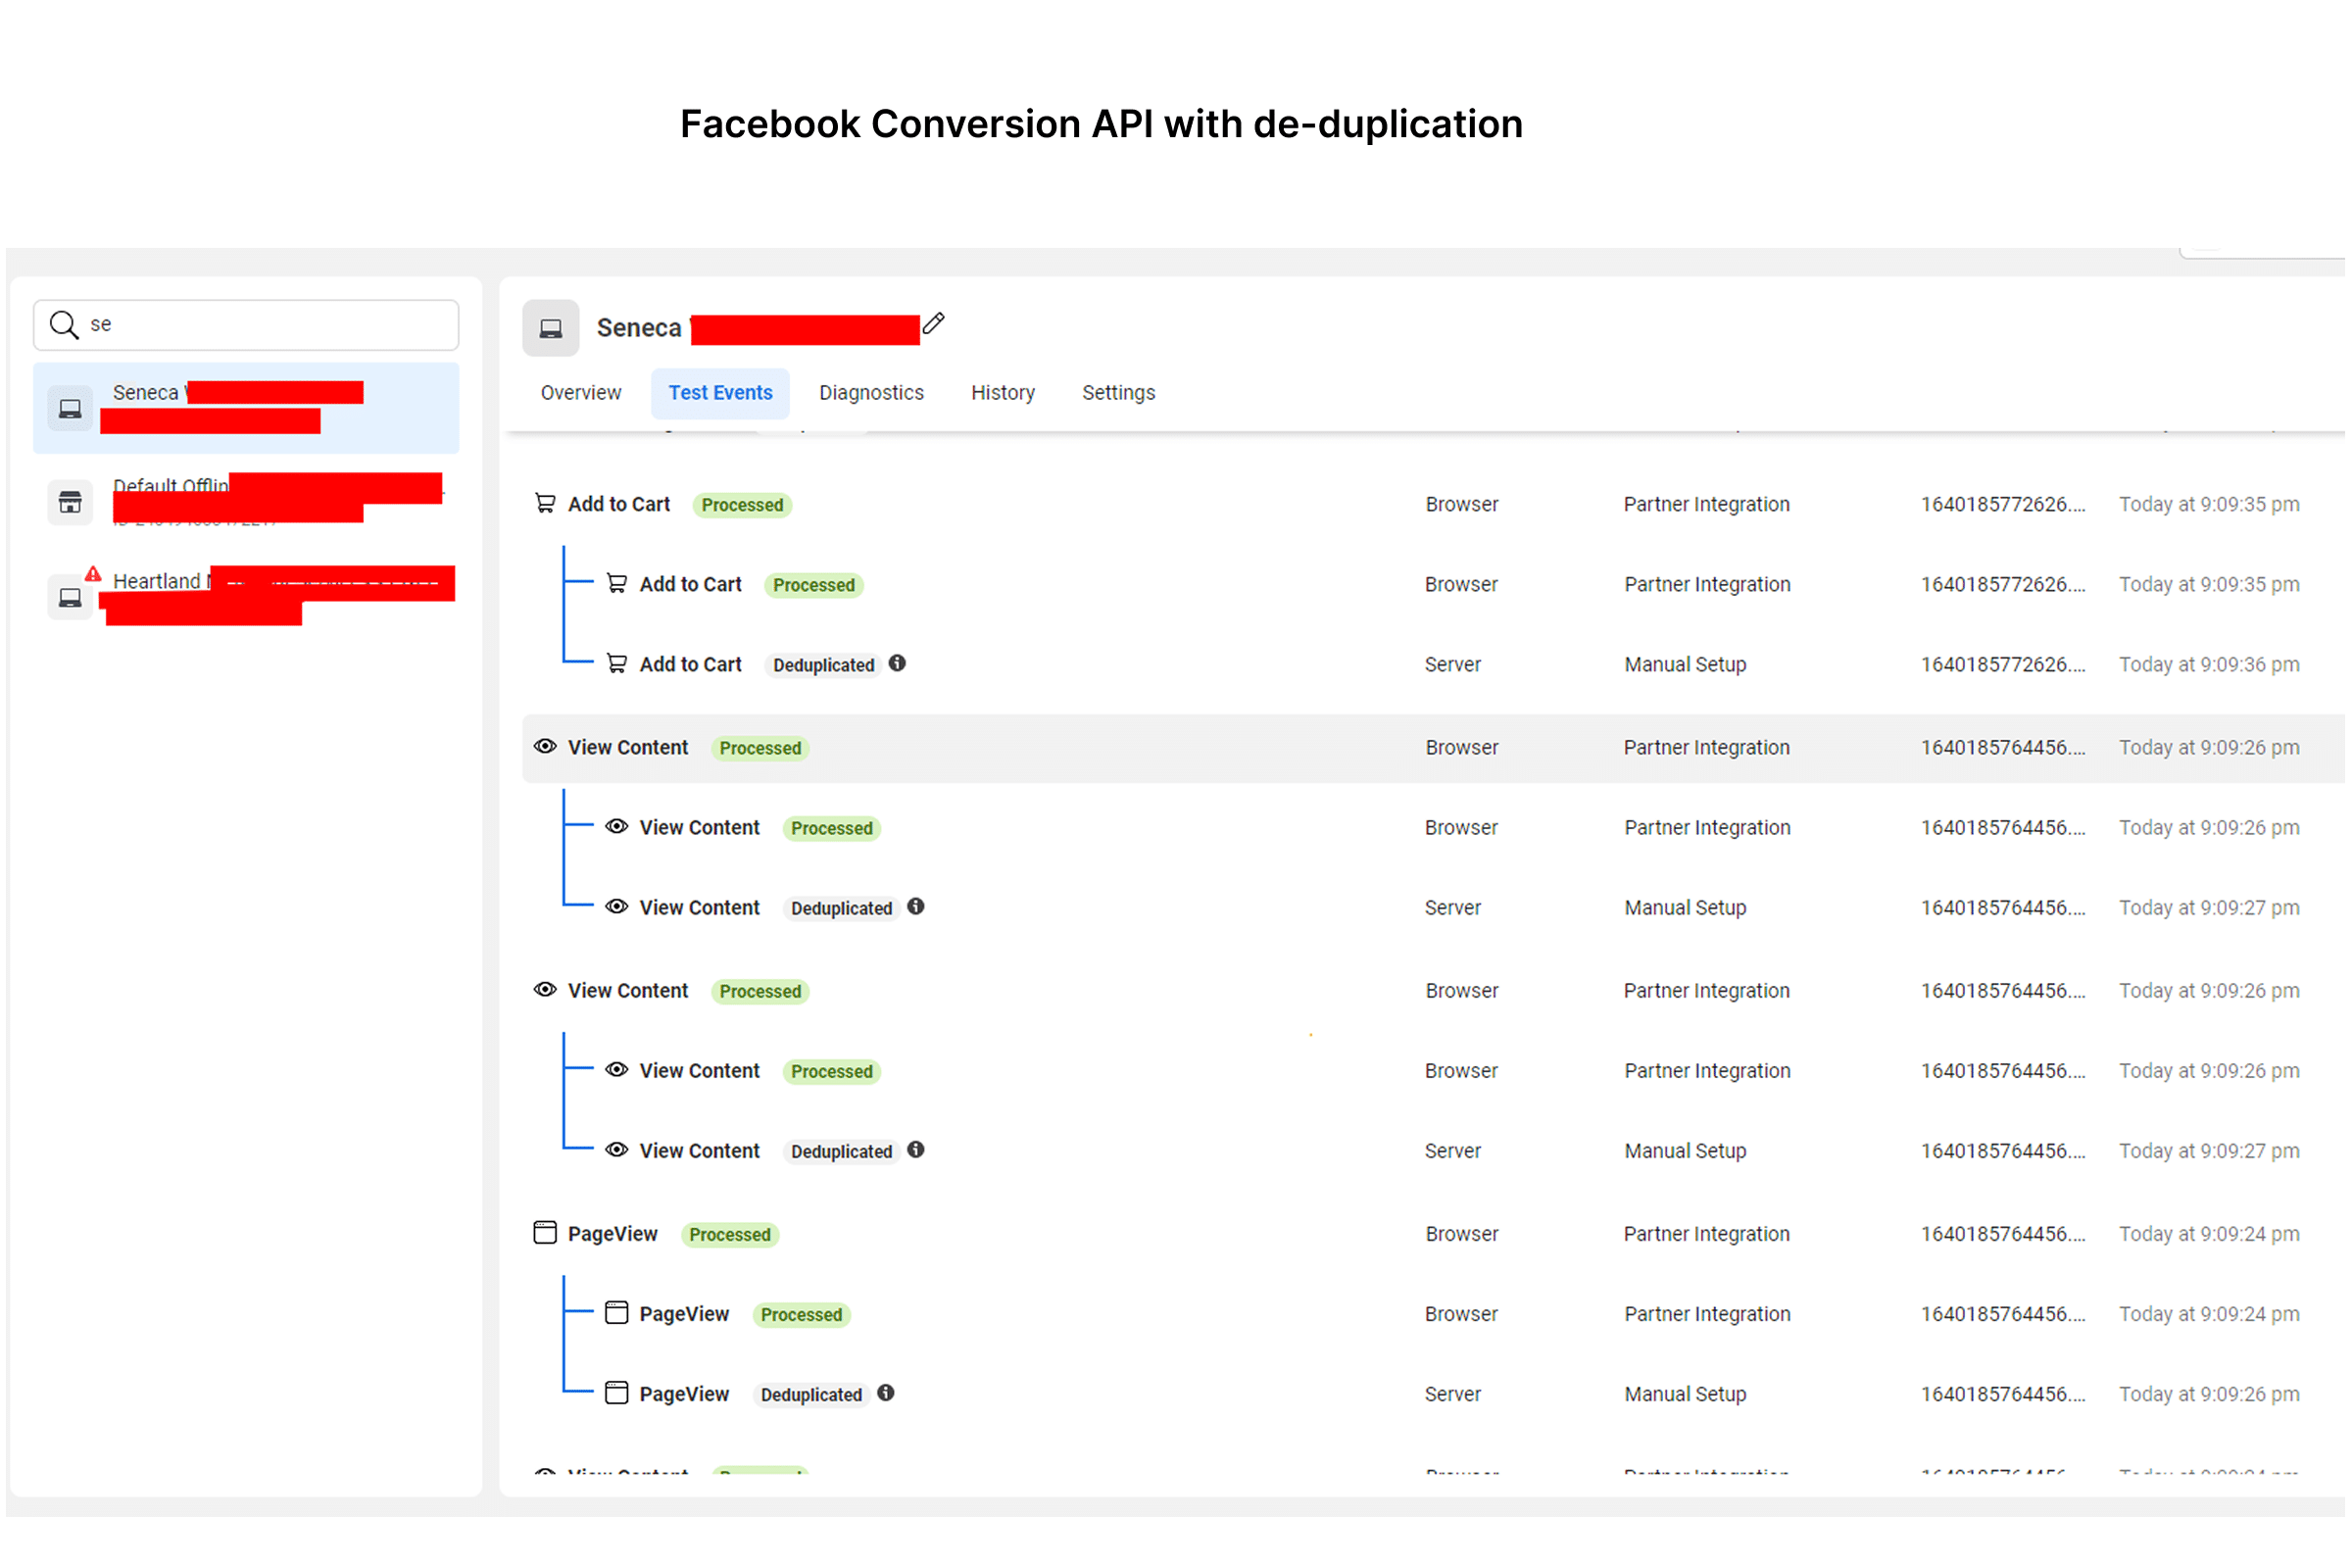Click the storefront icon for Default Offline dataset

point(70,503)
